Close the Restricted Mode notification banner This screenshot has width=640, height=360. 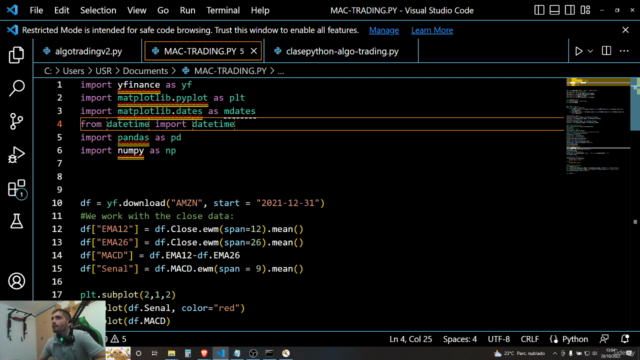tap(625, 30)
